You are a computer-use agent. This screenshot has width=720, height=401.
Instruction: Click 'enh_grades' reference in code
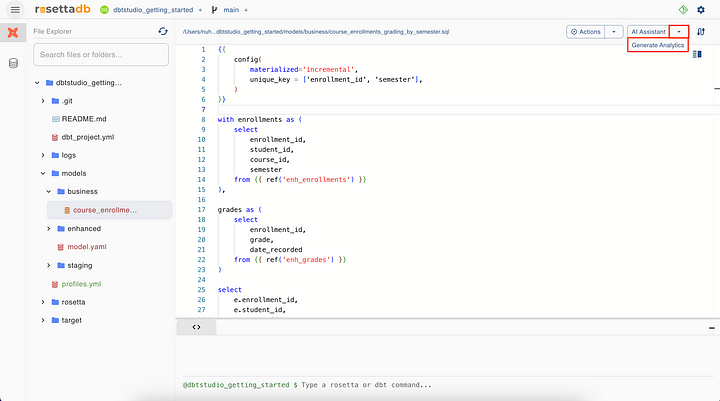click(309, 260)
